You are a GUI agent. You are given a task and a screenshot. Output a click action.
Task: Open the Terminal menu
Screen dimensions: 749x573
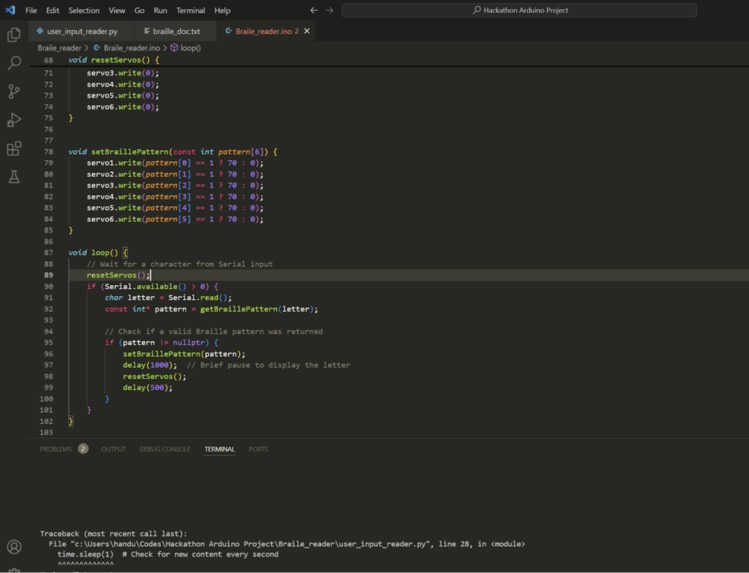190,10
